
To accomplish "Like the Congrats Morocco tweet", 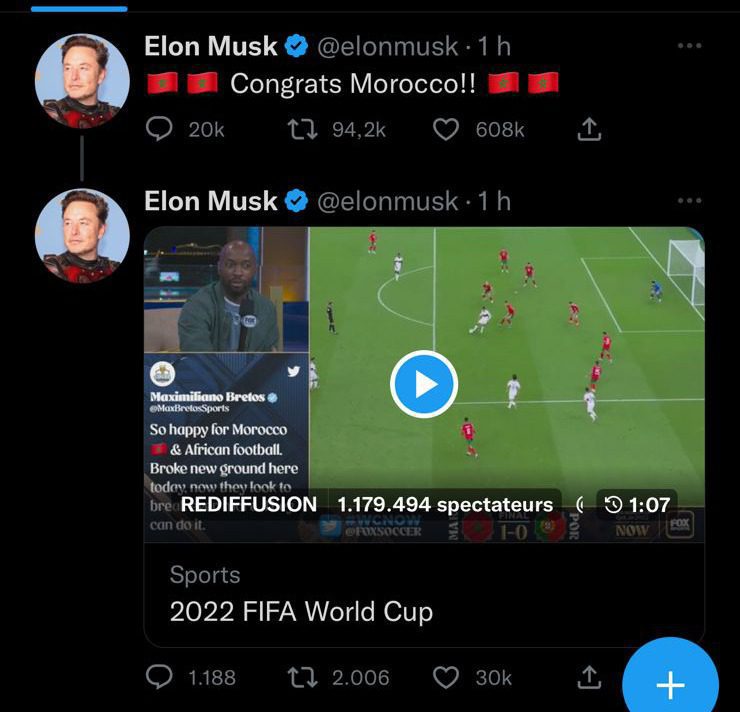I will [x=447, y=129].
